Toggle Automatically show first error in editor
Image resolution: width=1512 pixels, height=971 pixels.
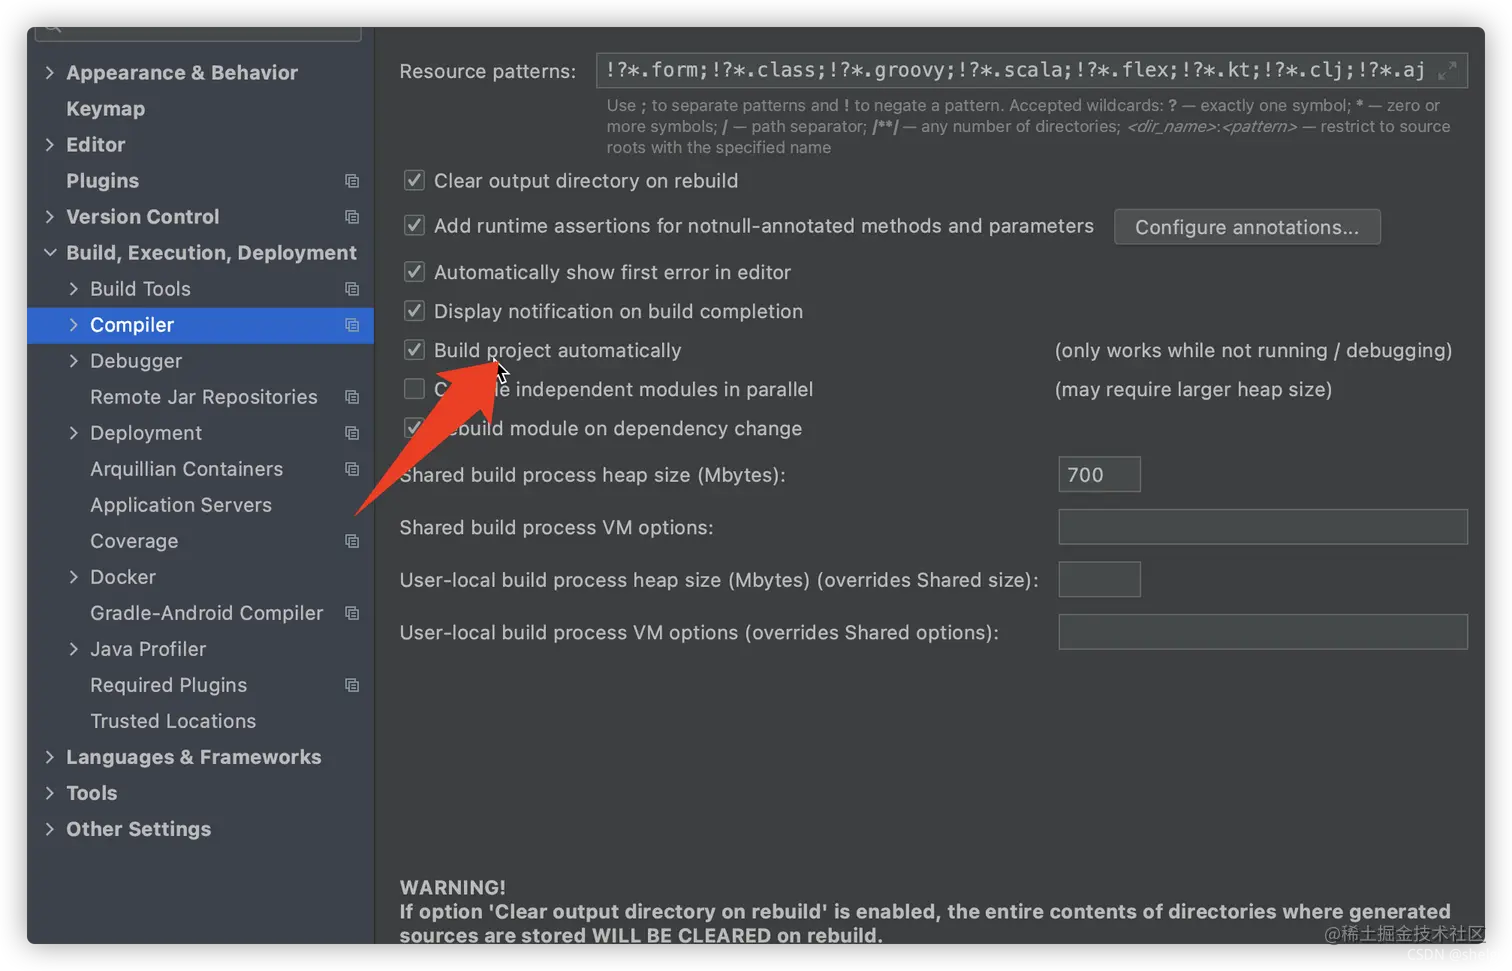(414, 272)
